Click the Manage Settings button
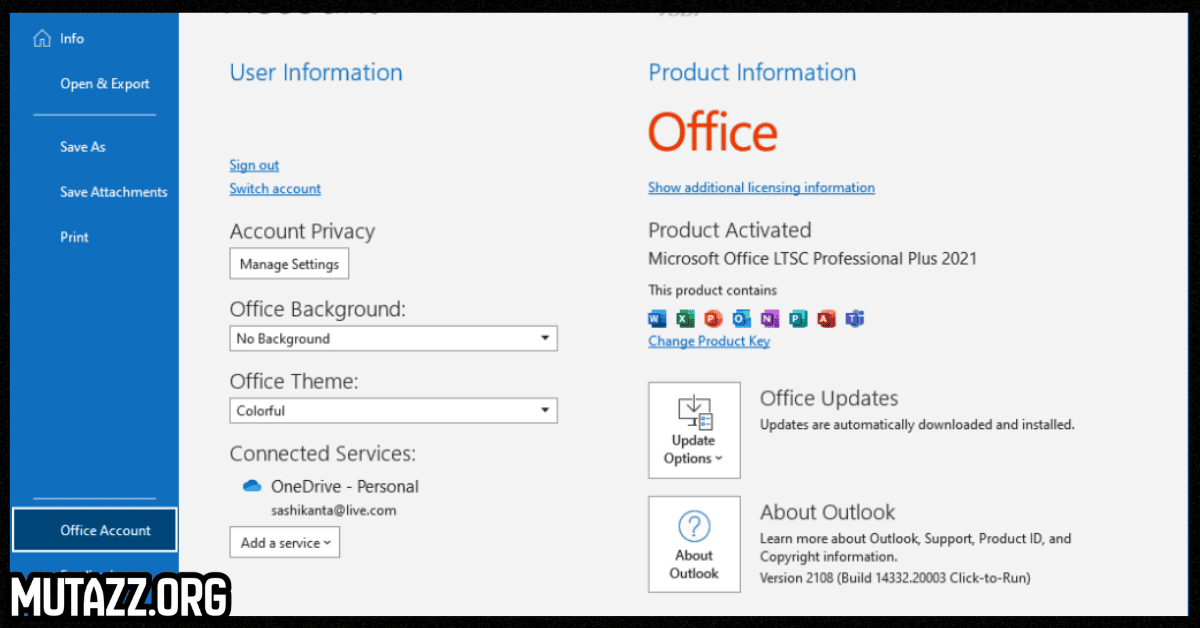The height and width of the screenshot is (628, 1200). (x=289, y=265)
